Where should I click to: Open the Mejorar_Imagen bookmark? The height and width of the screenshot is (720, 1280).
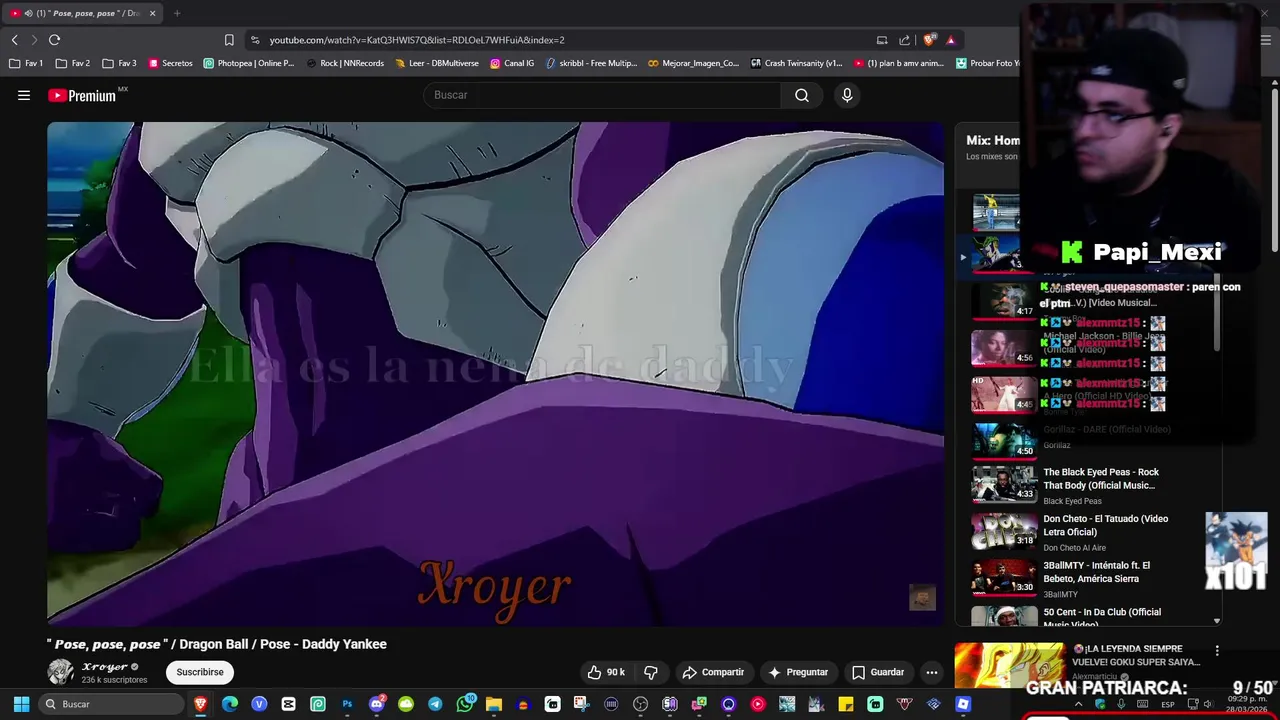pos(693,63)
